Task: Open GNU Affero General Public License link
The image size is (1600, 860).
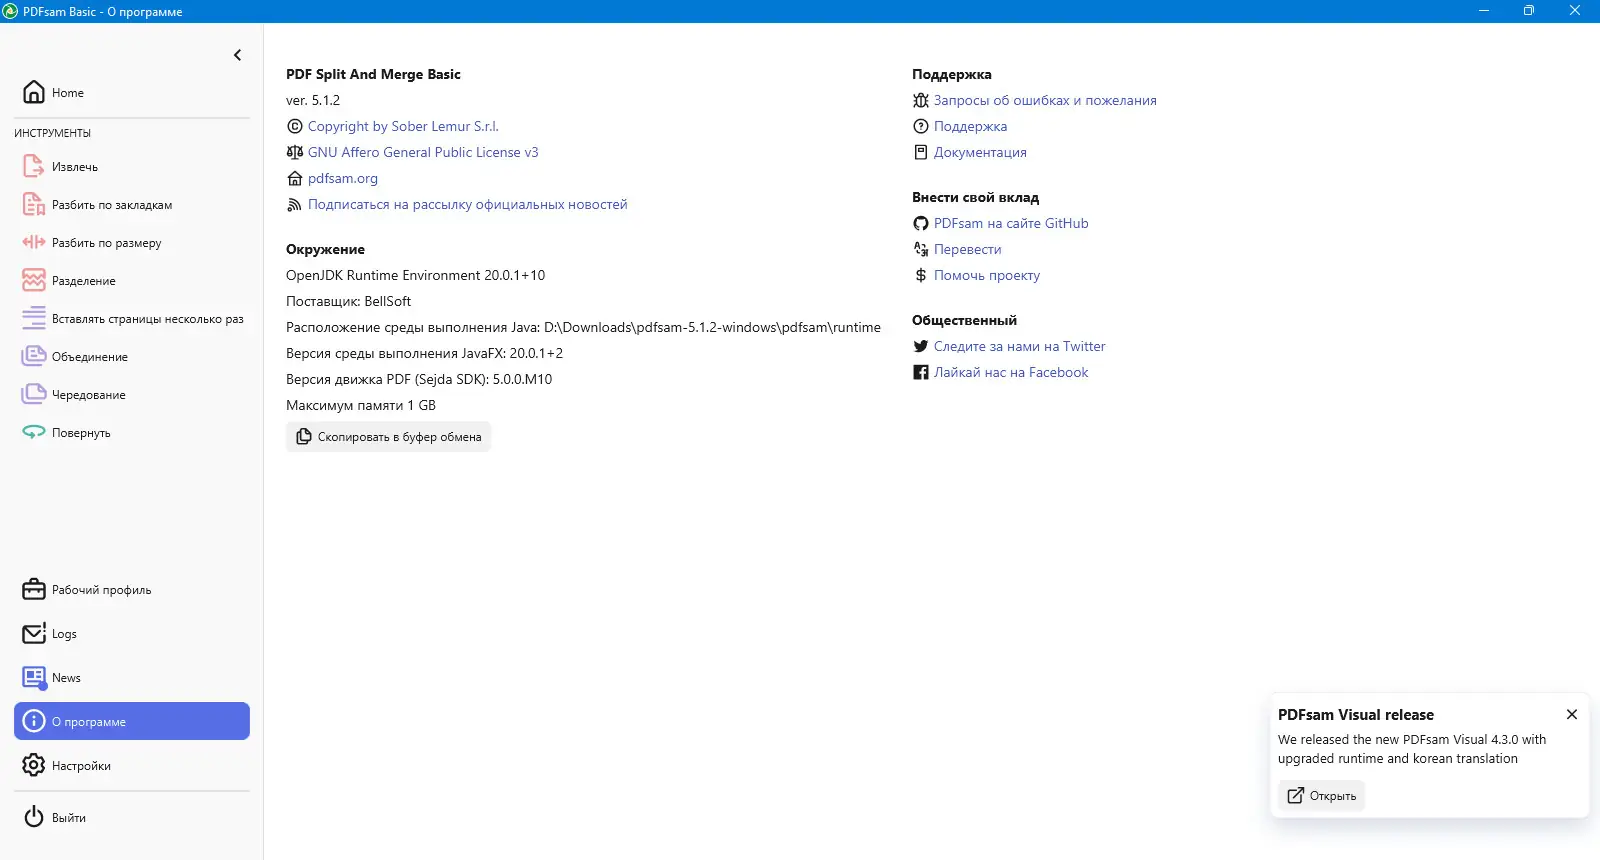Action: [423, 152]
